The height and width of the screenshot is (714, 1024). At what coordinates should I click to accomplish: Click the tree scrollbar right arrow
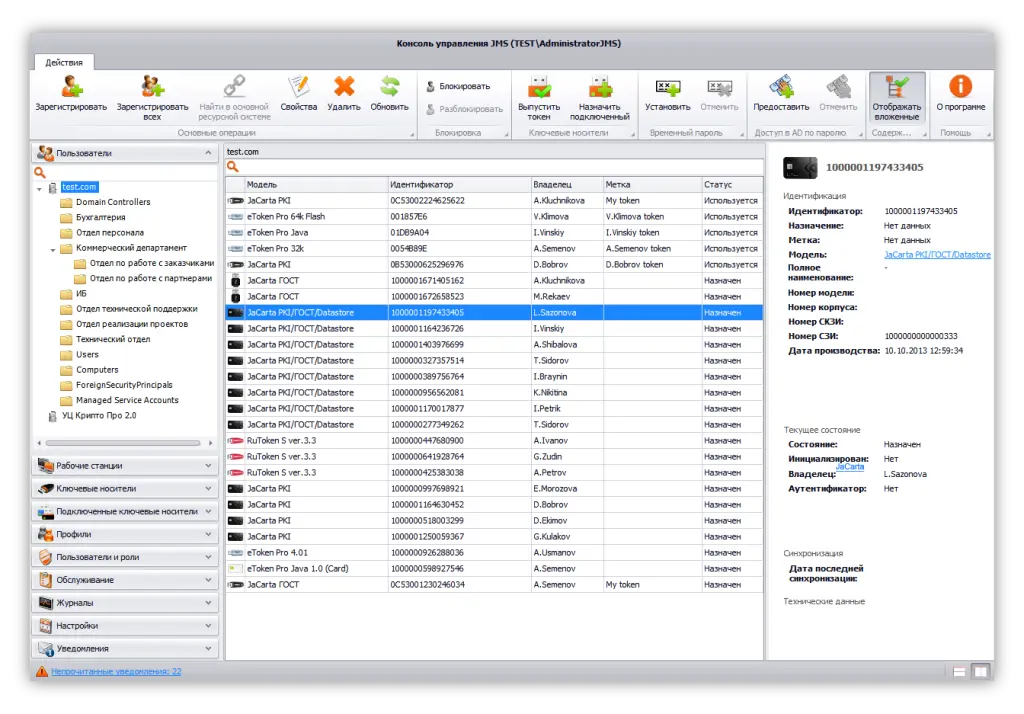pos(210,443)
